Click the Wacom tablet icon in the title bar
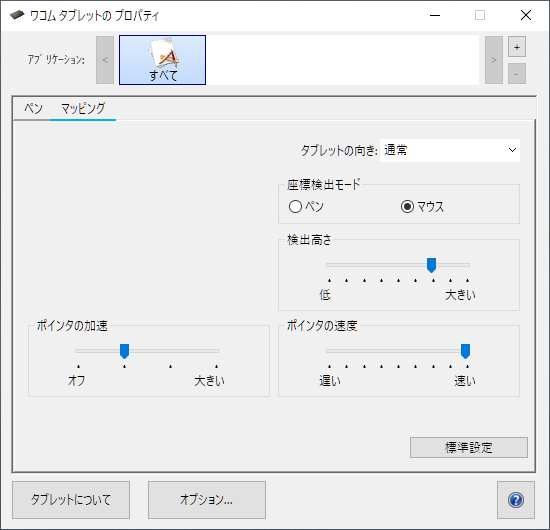Viewport: 550px width, 530px height. point(17,15)
